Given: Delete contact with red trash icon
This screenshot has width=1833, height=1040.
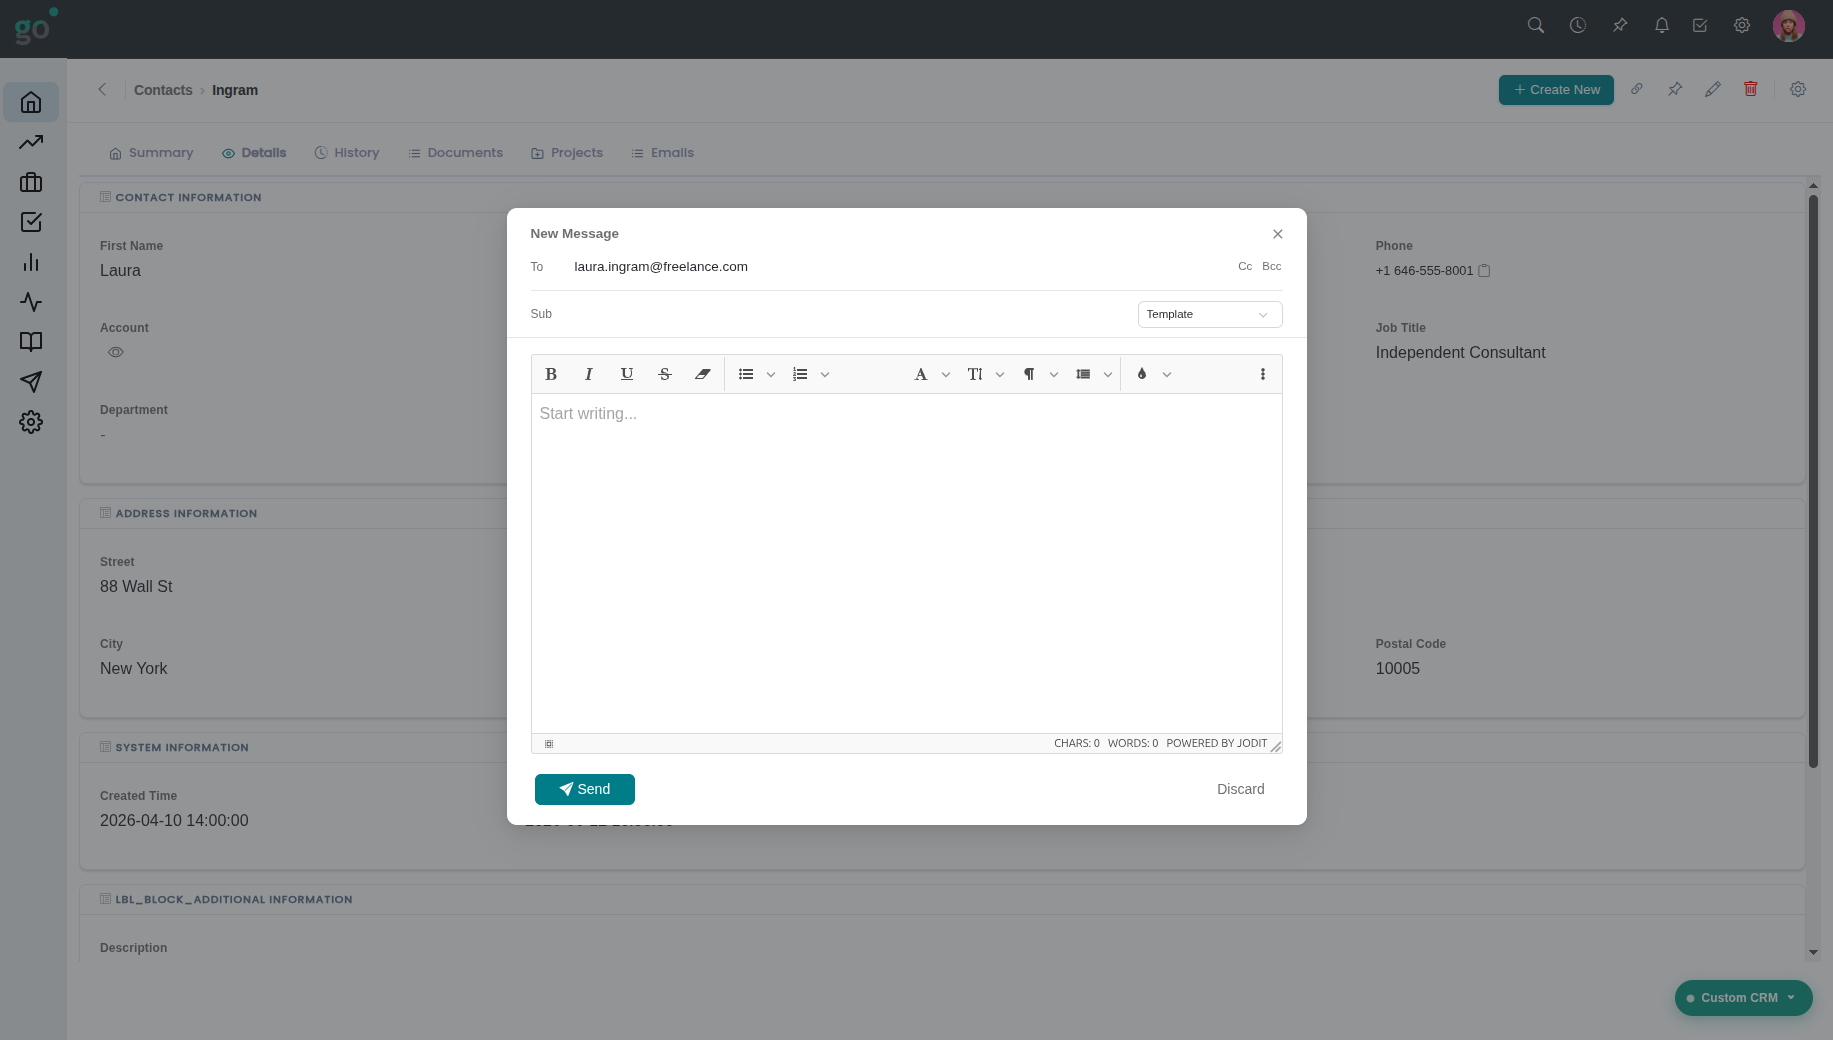Looking at the screenshot, I should click(x=1751, y=89).
